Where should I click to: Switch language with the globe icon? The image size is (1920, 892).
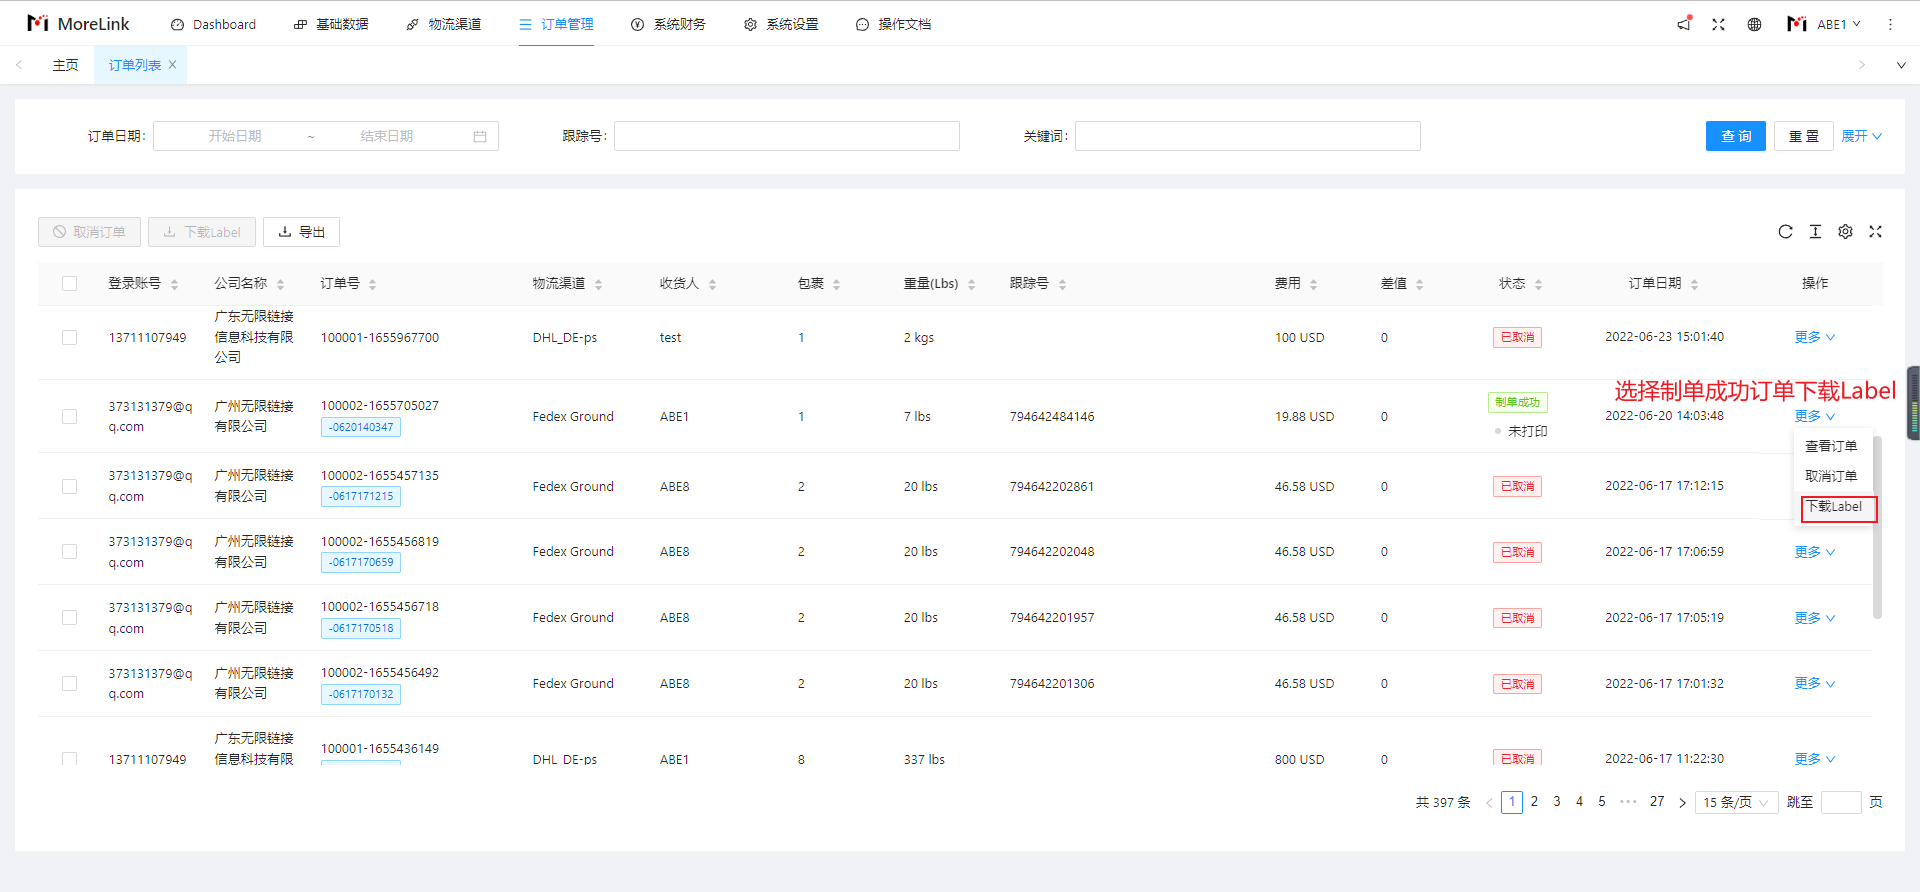[x=1754, y=24]
